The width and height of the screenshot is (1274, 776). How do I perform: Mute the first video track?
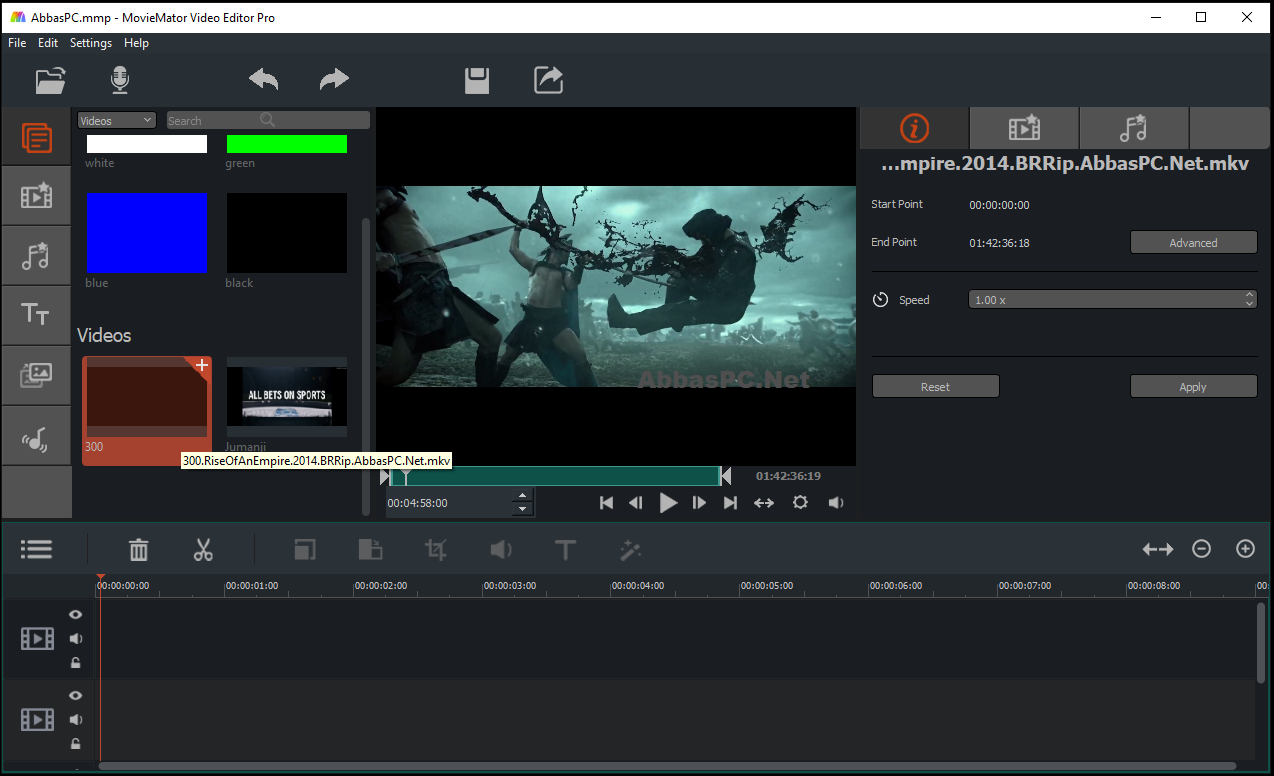click(x=76, y=639)
